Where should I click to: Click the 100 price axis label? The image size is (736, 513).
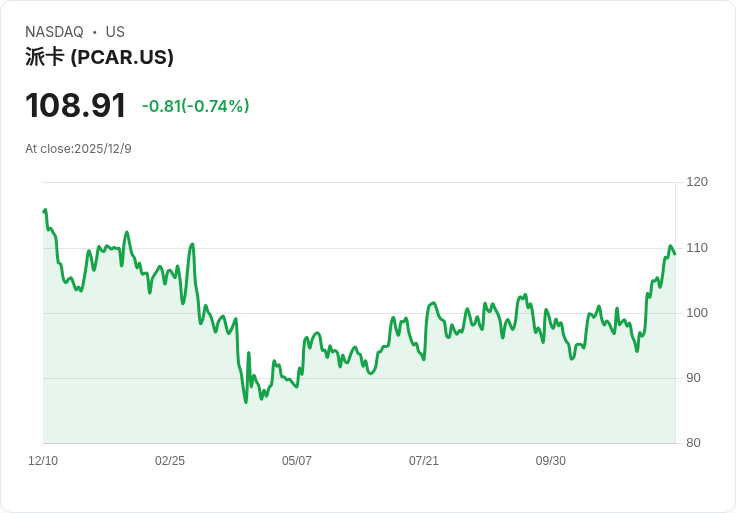[697, 313]
